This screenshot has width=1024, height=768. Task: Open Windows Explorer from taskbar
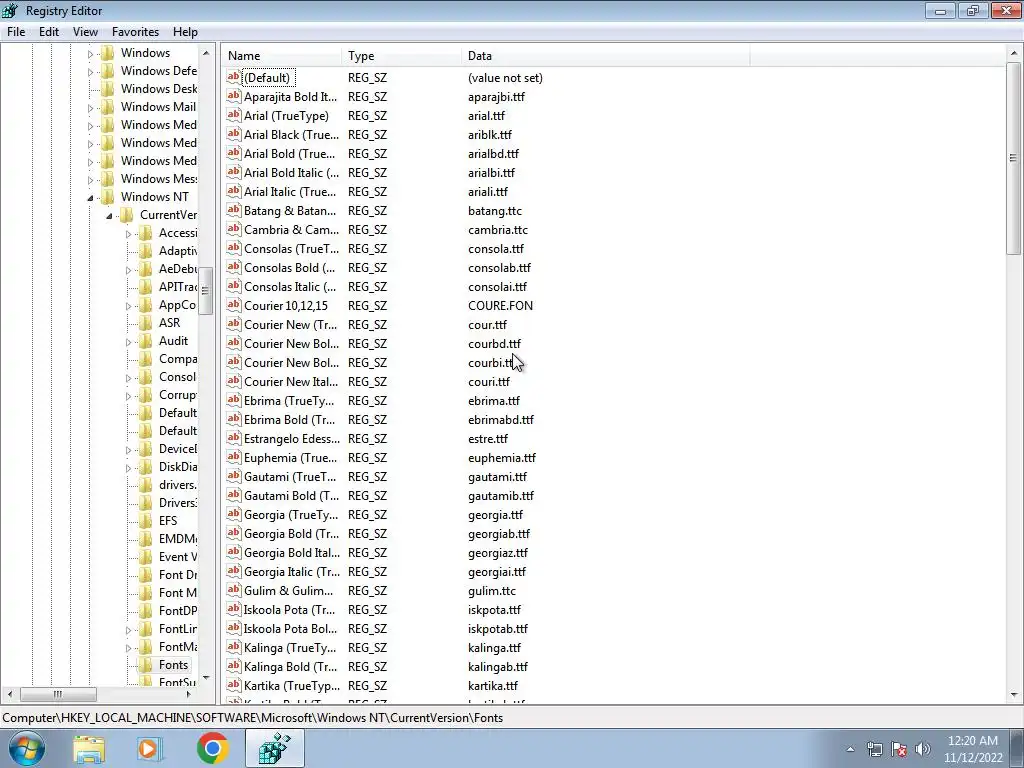point(89,748)
